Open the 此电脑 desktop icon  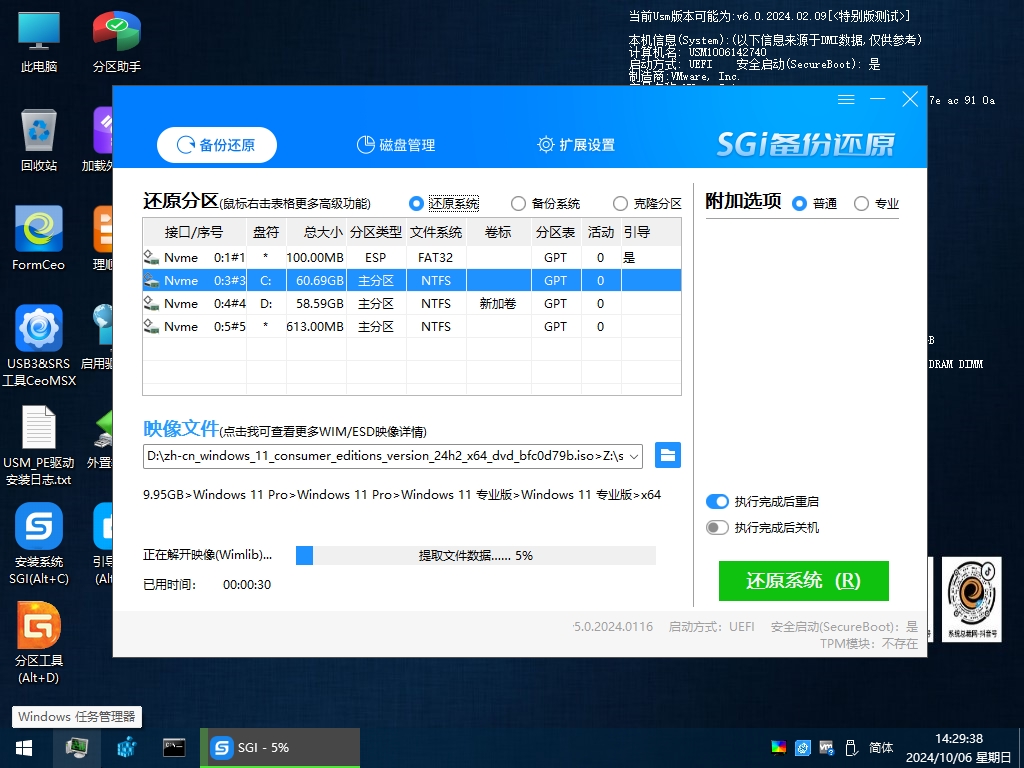tap(39, 40)
